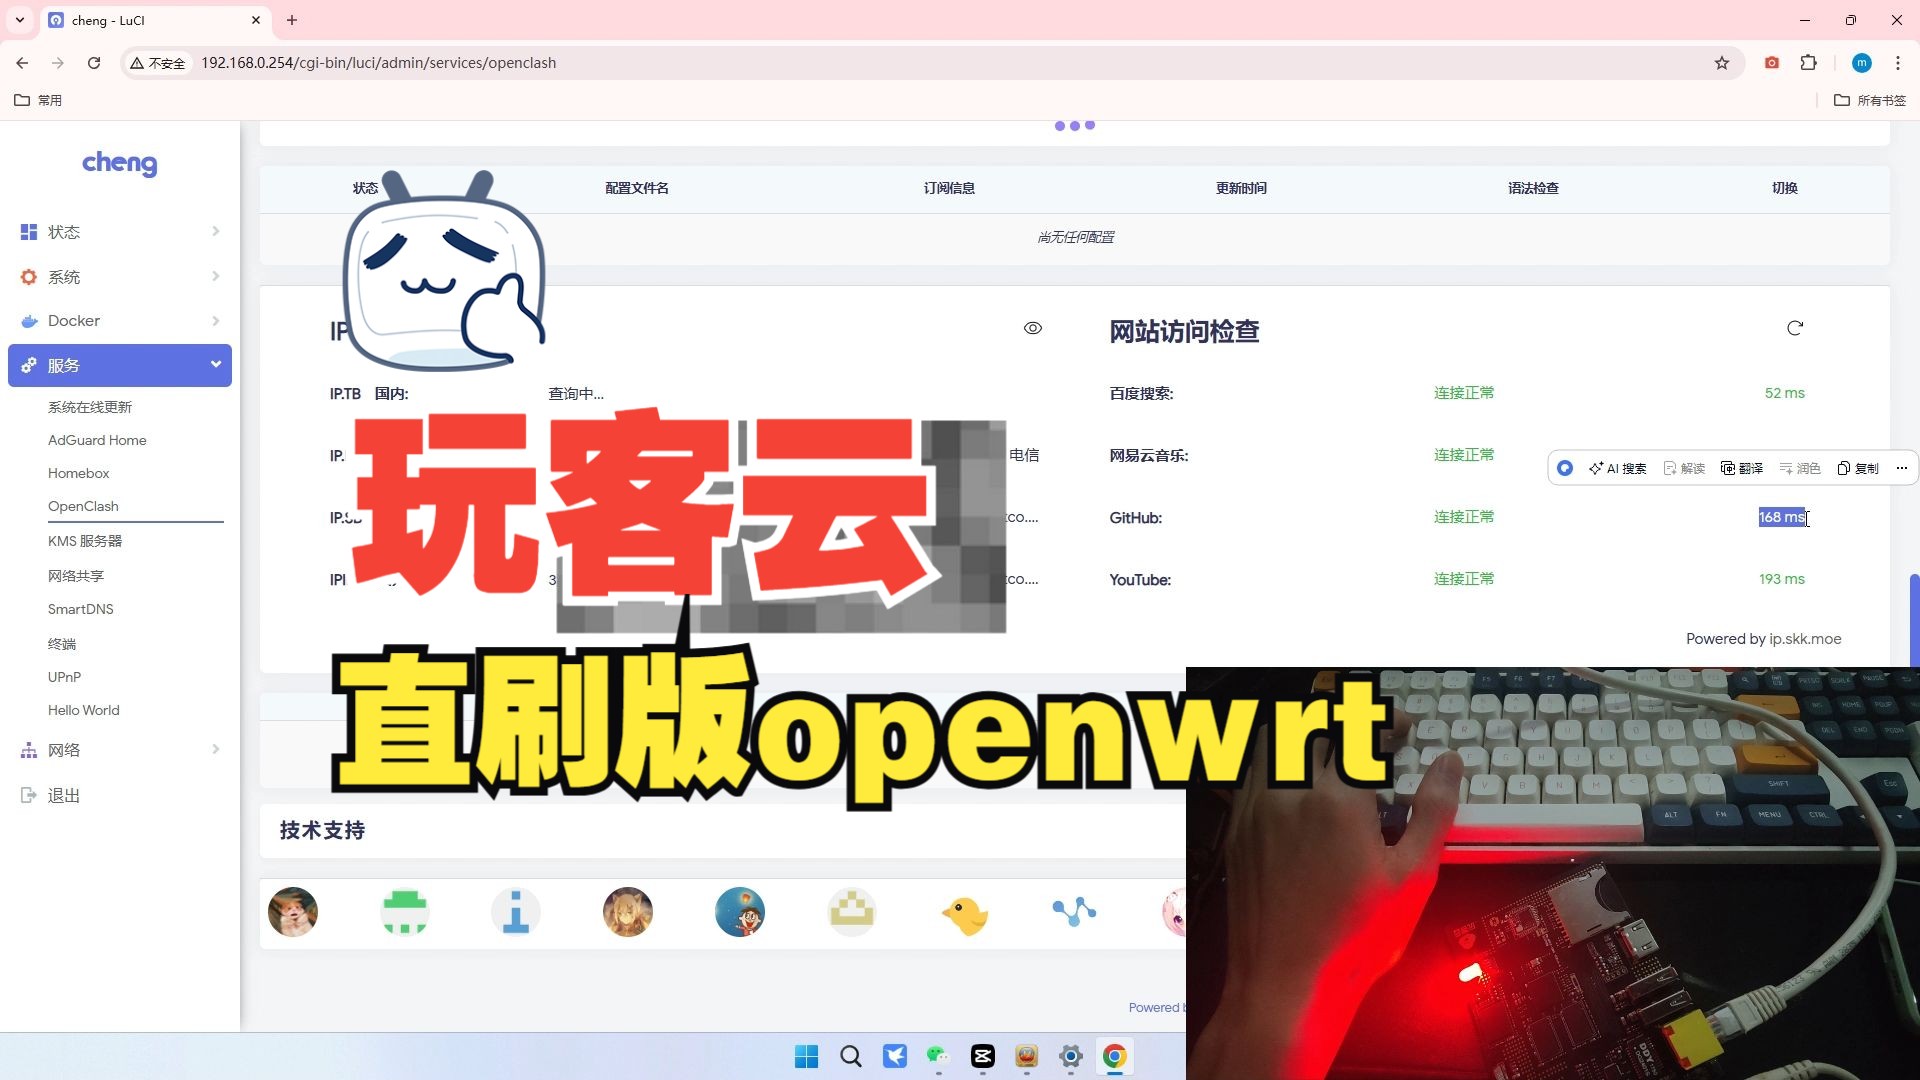This screenshot has height=1080, width=1920.
Task: Click the UPnP service icon
Action: 63,676
